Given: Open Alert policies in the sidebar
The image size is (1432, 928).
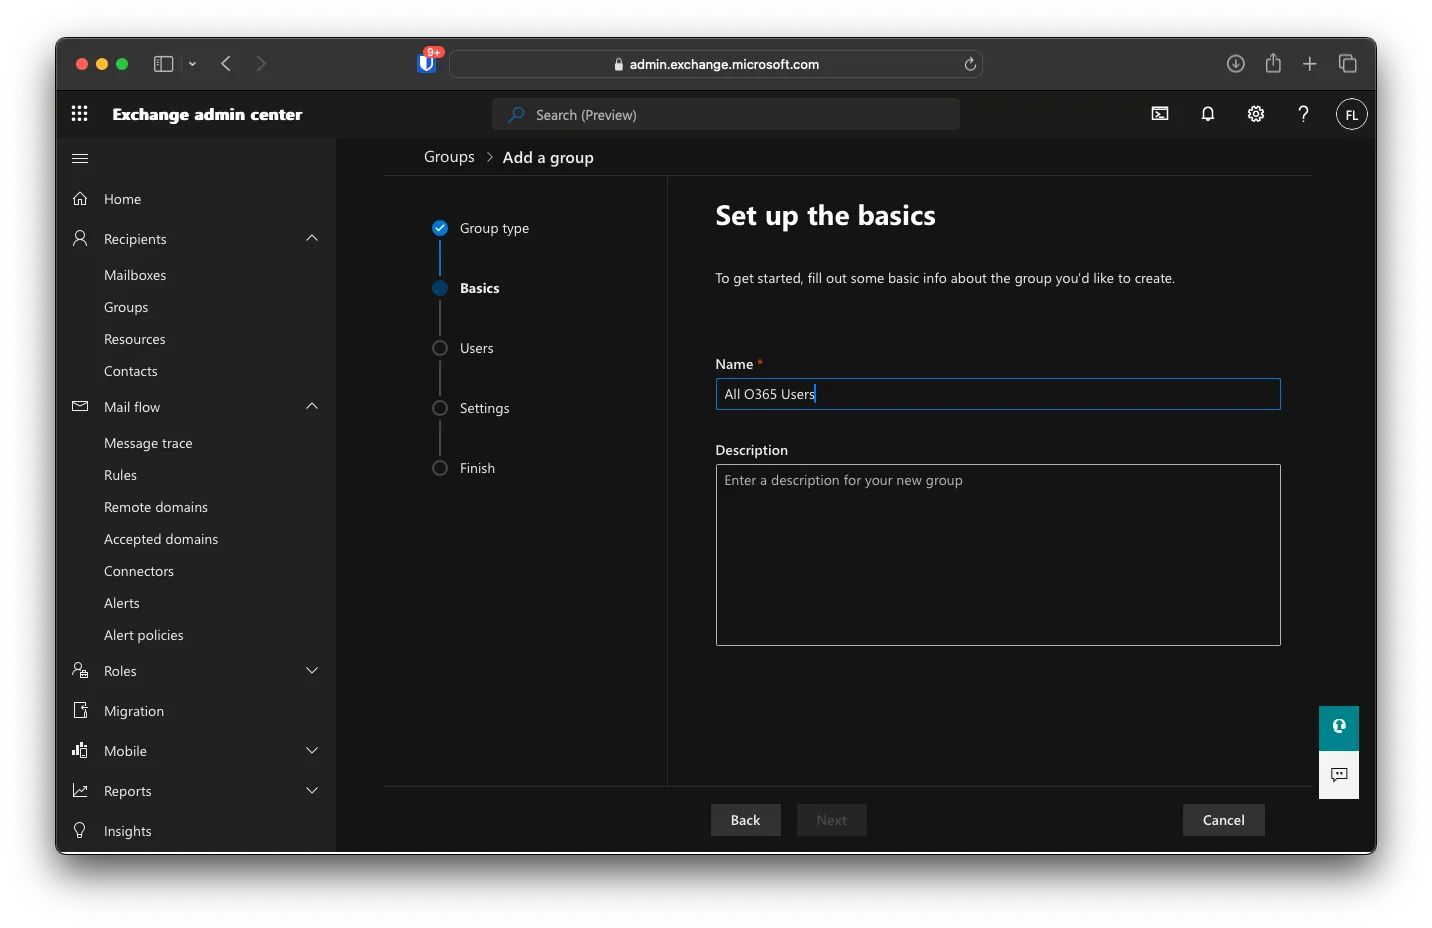Looking at the screenshot, I should click(x=144, y=635).
